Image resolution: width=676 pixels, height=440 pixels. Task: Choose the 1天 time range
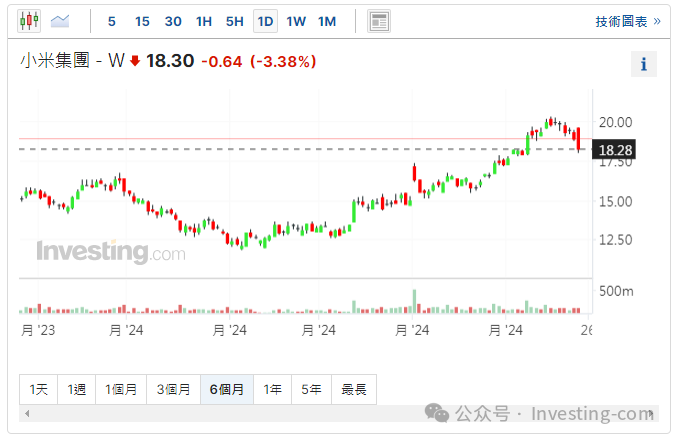tap(38, 390)
